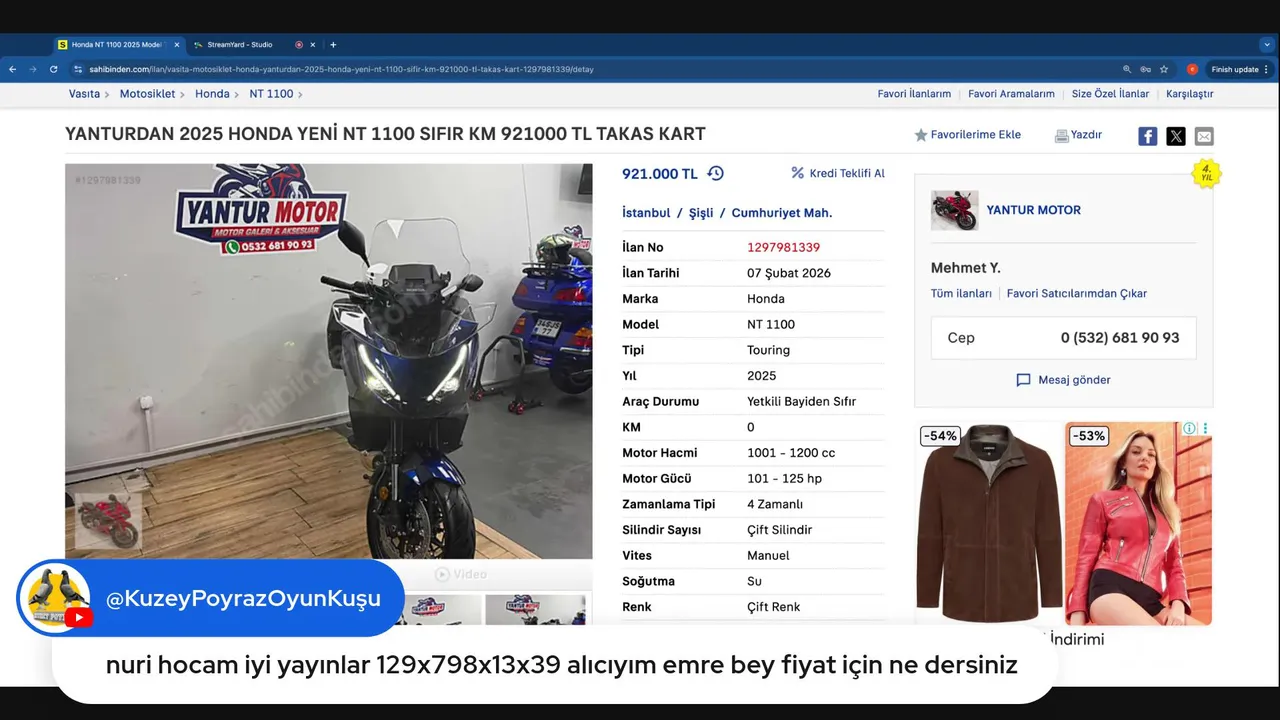Click the zoom magnifier icon in the address bar
This screenshot has width=1280, height=720.
pyautogui.click(x=1127, y=69)
